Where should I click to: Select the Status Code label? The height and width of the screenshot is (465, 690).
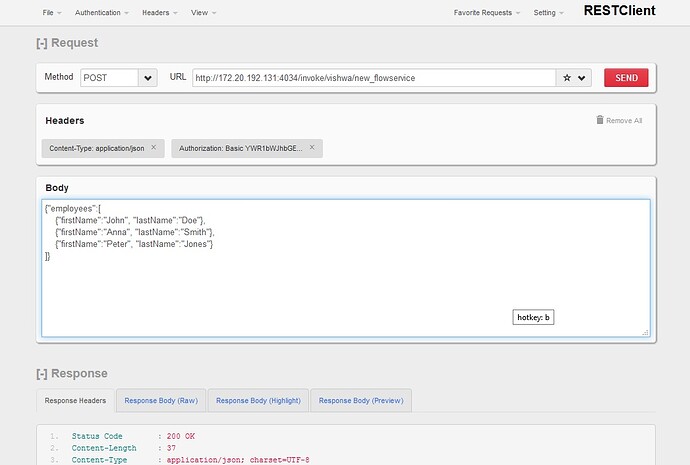(97, 436)
